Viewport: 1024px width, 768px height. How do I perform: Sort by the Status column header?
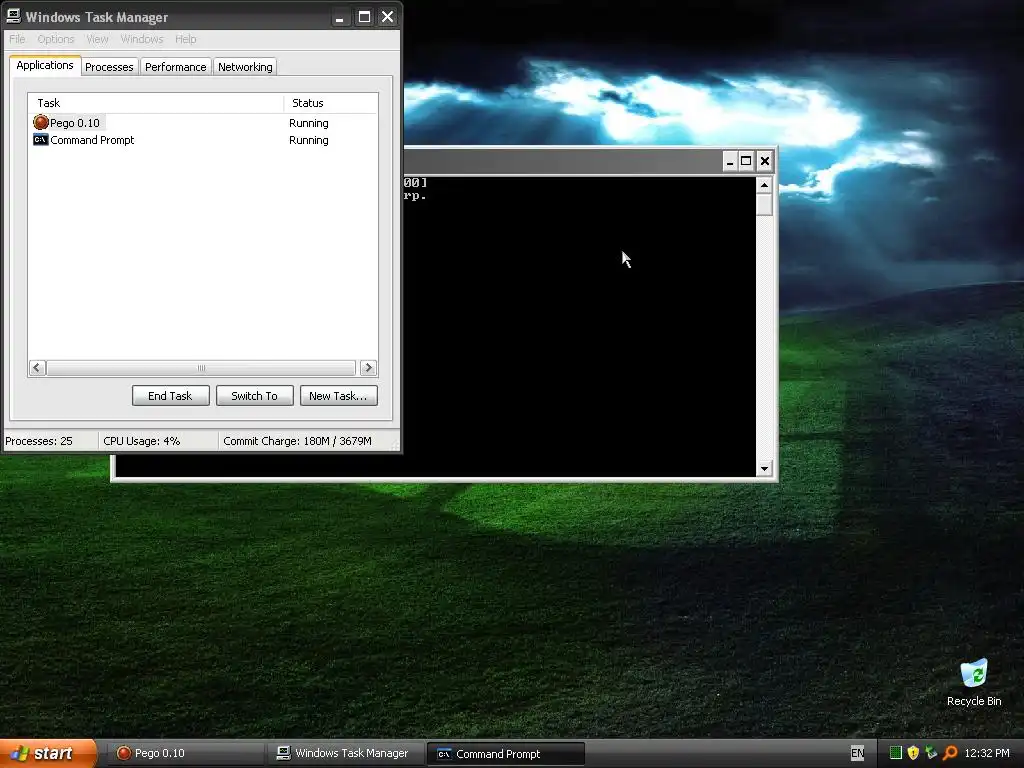pyautogui.click(x=330, y=103)
